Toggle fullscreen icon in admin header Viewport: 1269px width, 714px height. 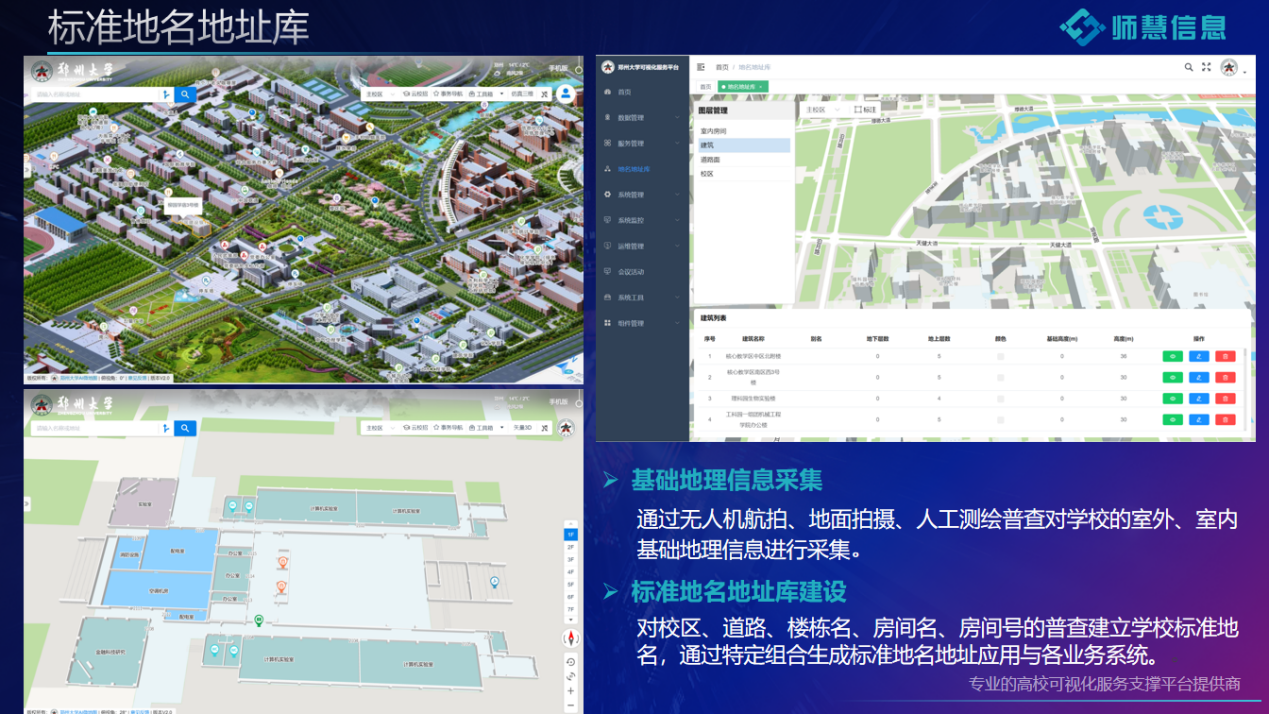tap(1206, 67)
